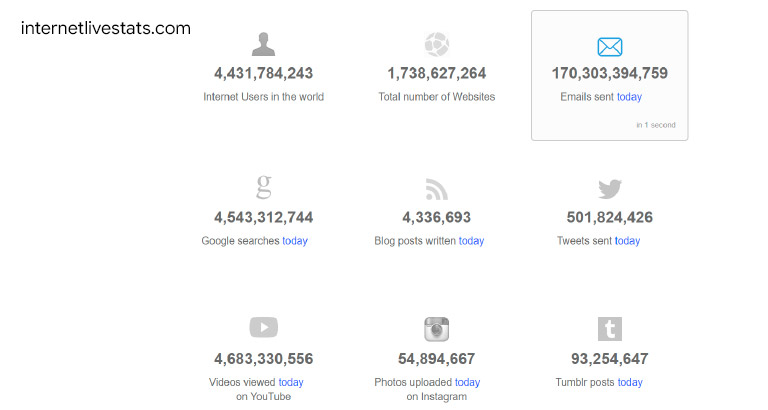The width and height of the screenshot is (768, 410).
Task: Click the 1,738,627,264 websites count
Action: (436, 73)
